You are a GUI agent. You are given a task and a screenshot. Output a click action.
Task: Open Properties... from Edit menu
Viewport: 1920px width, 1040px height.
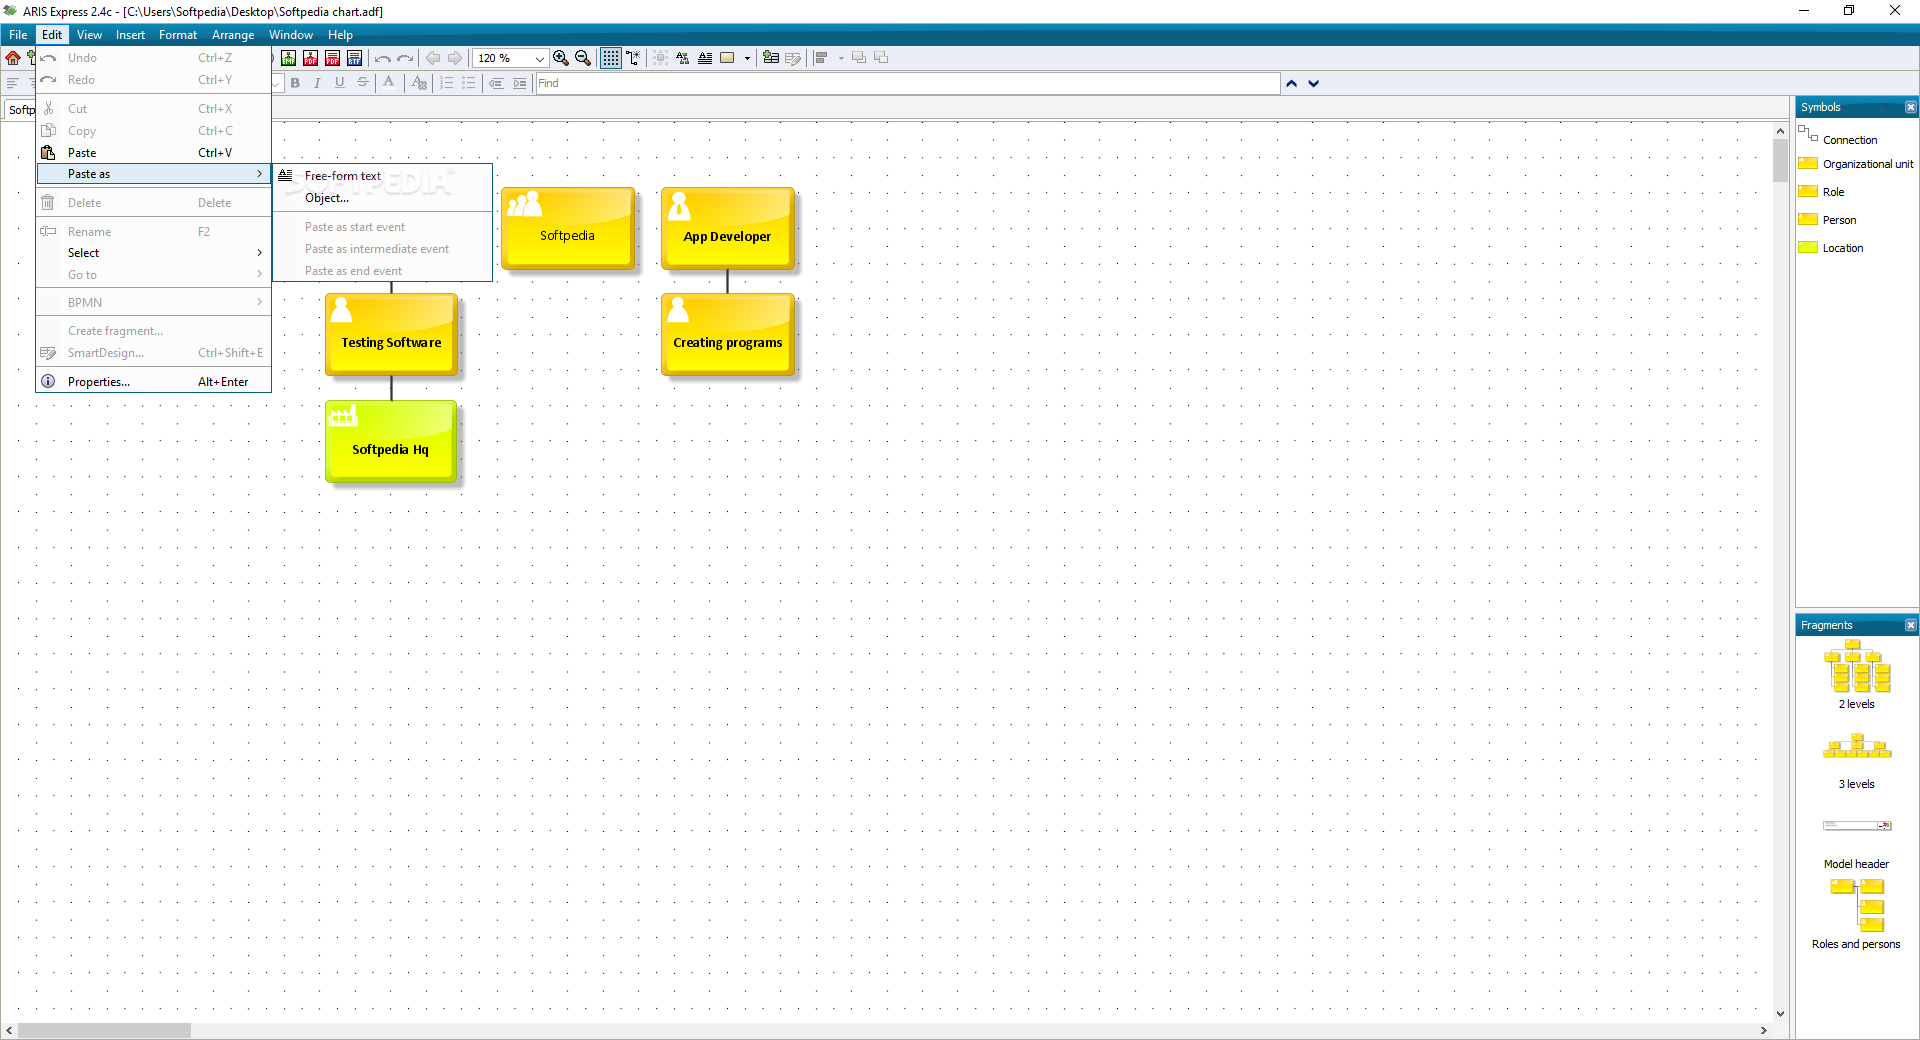(153, 382)
